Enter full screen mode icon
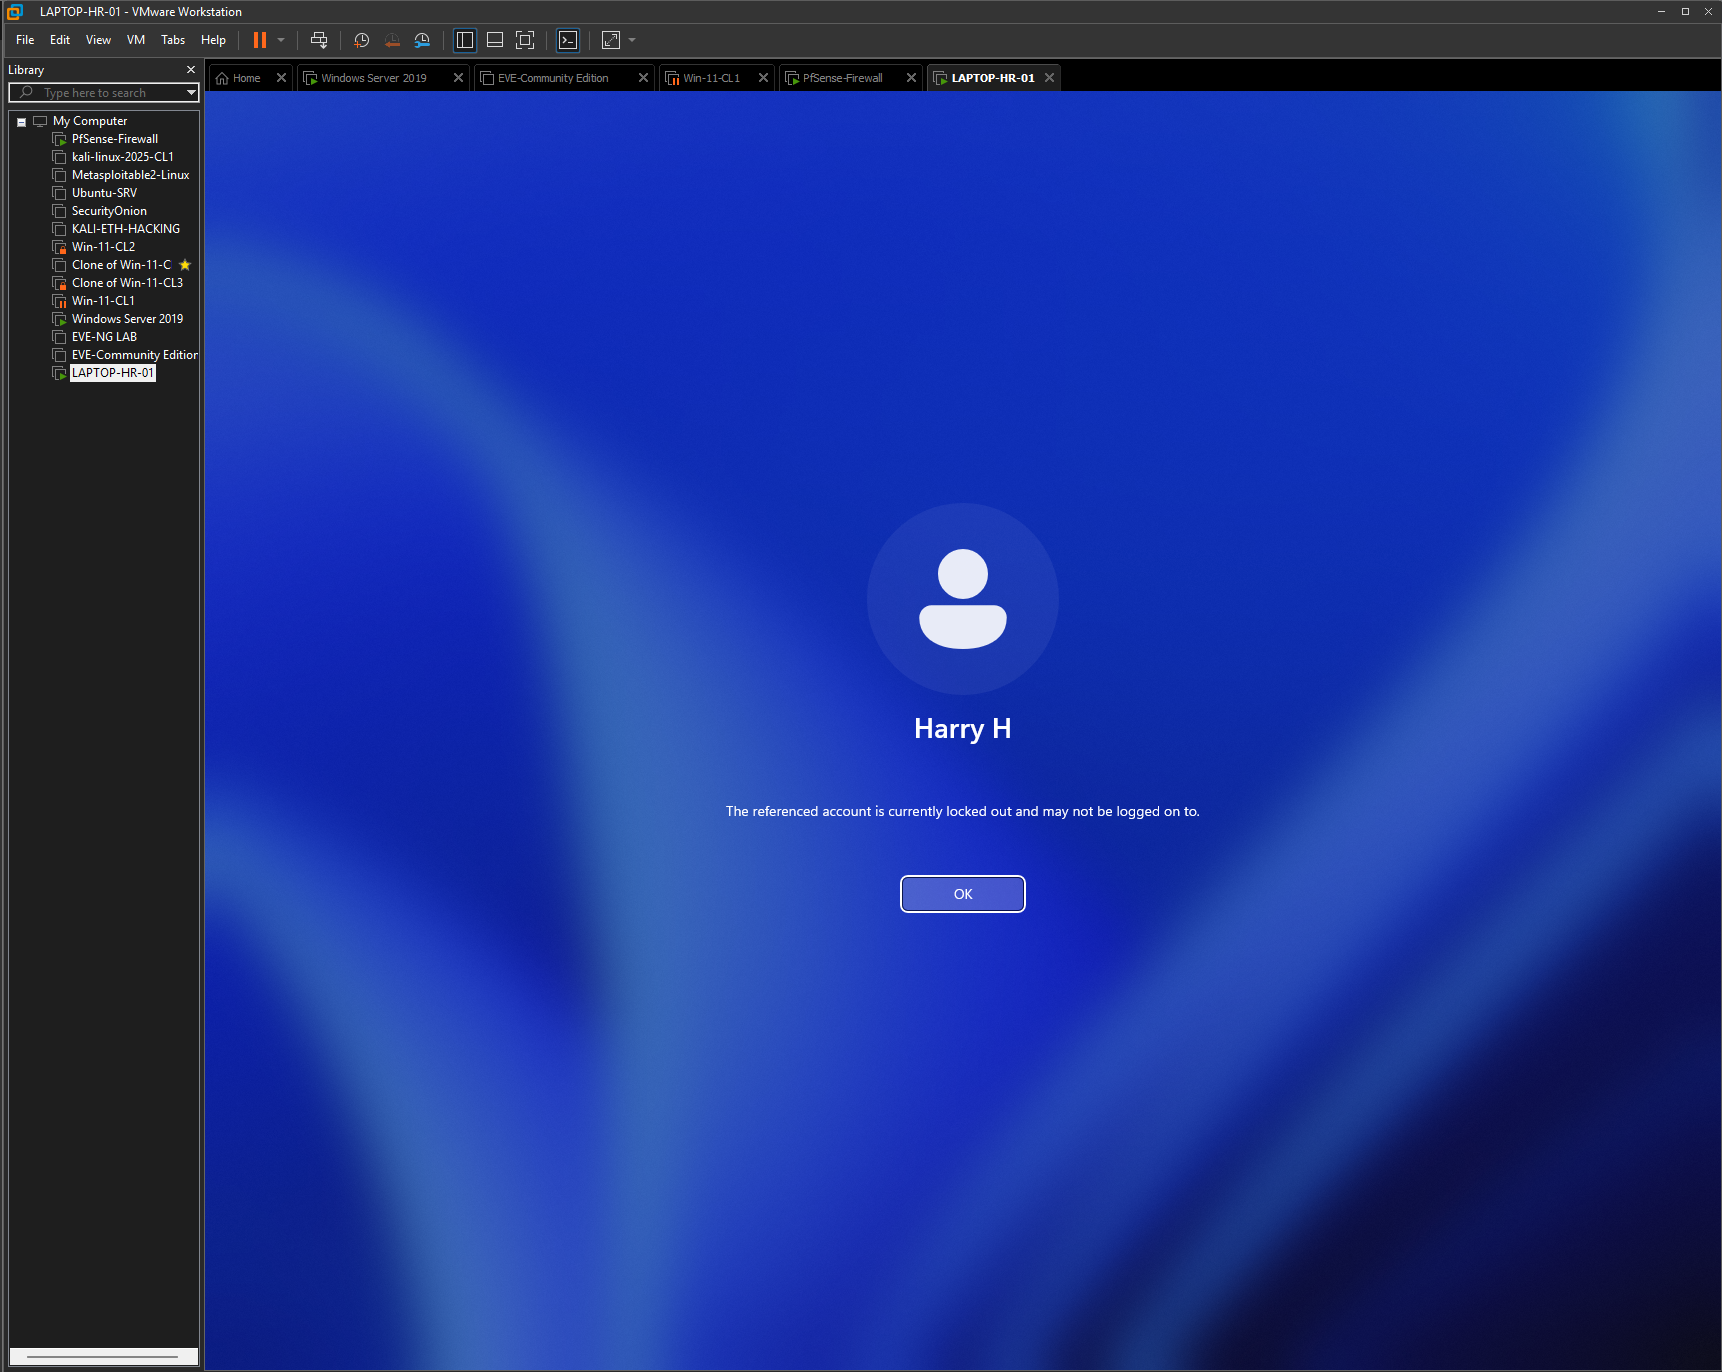The image size is (1722, 1372). click(x=525, y=40)
